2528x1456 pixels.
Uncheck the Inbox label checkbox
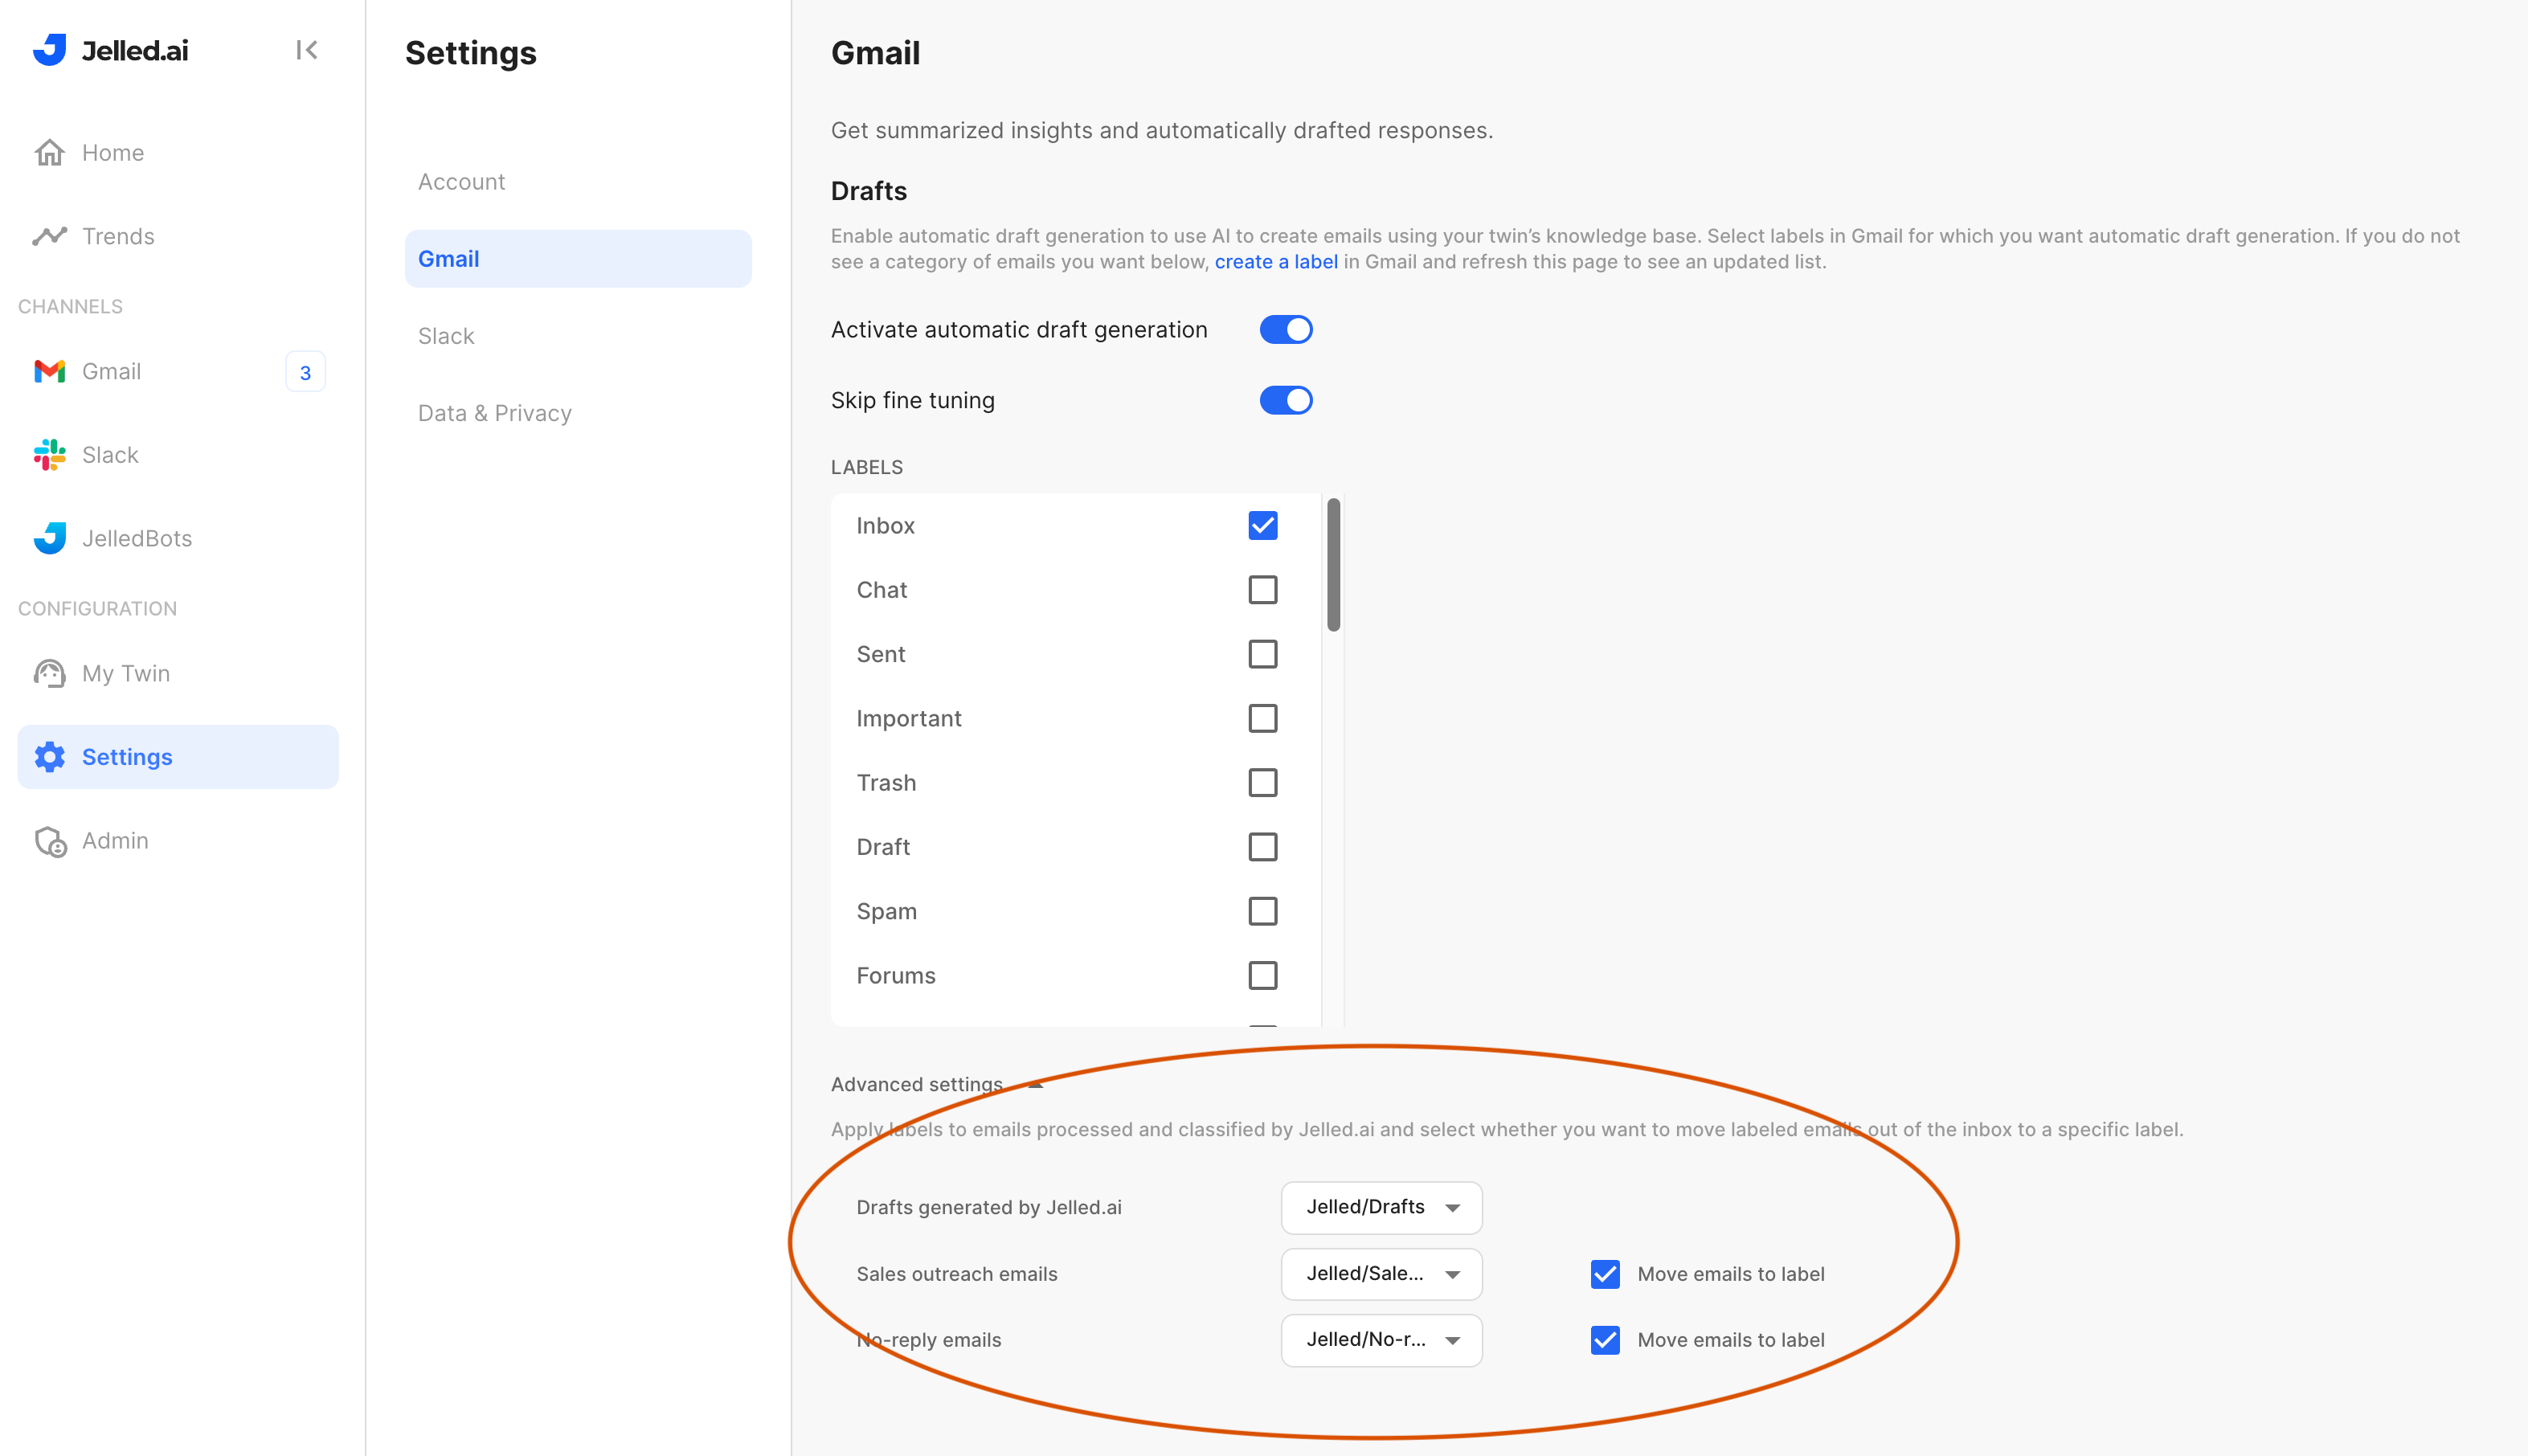[x=1262, y=526]
